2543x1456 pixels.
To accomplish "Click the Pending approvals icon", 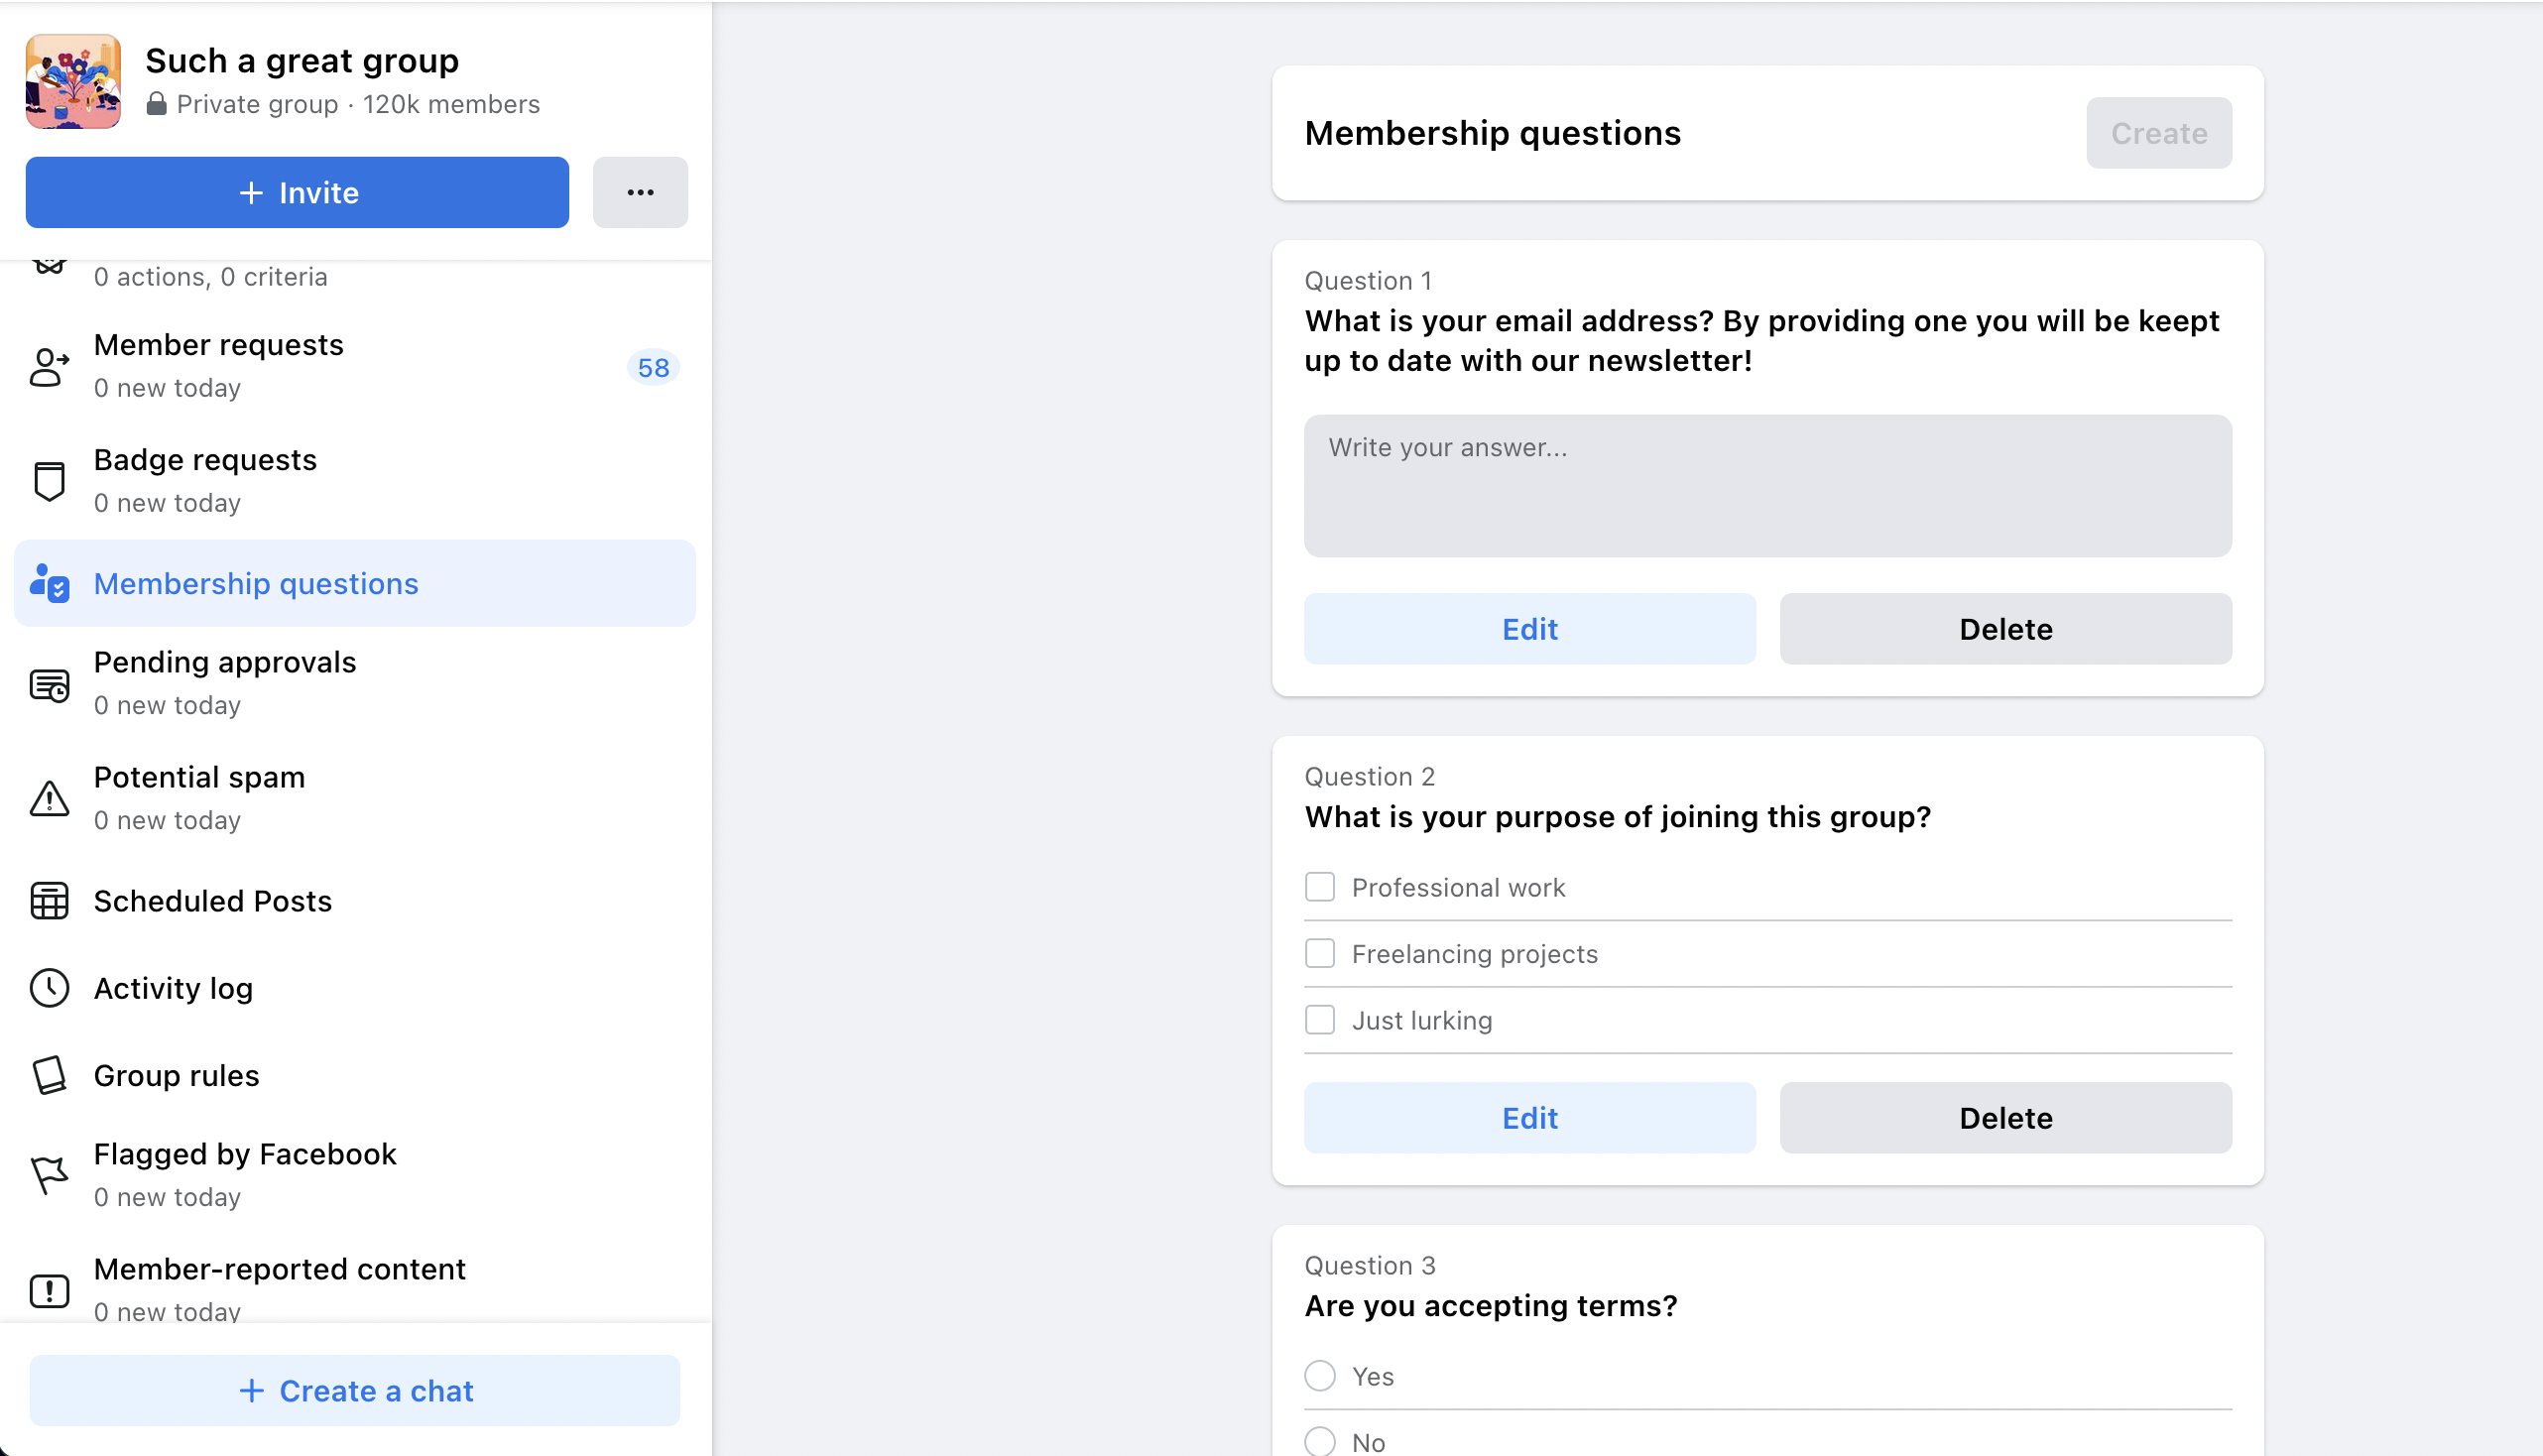I will click(x=49, y=685).
